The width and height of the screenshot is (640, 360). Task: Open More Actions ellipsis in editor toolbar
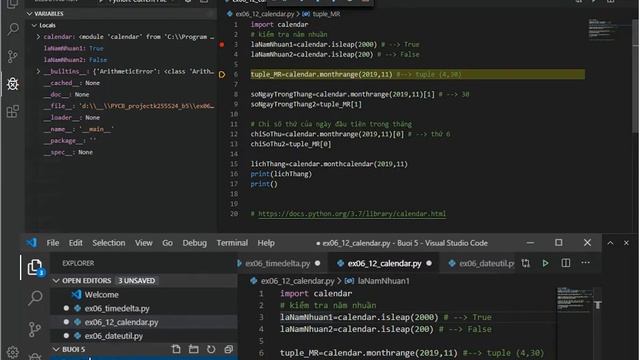click(x=586, y=263)
